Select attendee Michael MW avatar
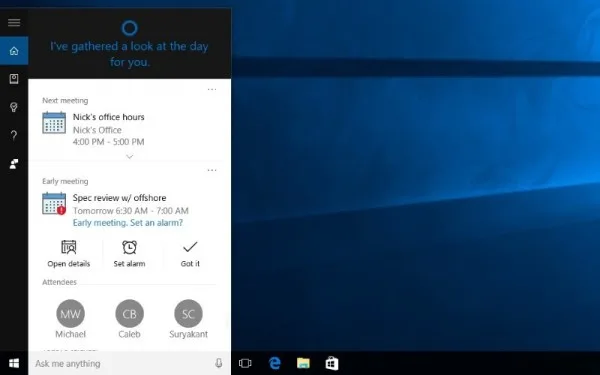Image resolution: width=600 pixels, height=375 pixels. (70, 314)
